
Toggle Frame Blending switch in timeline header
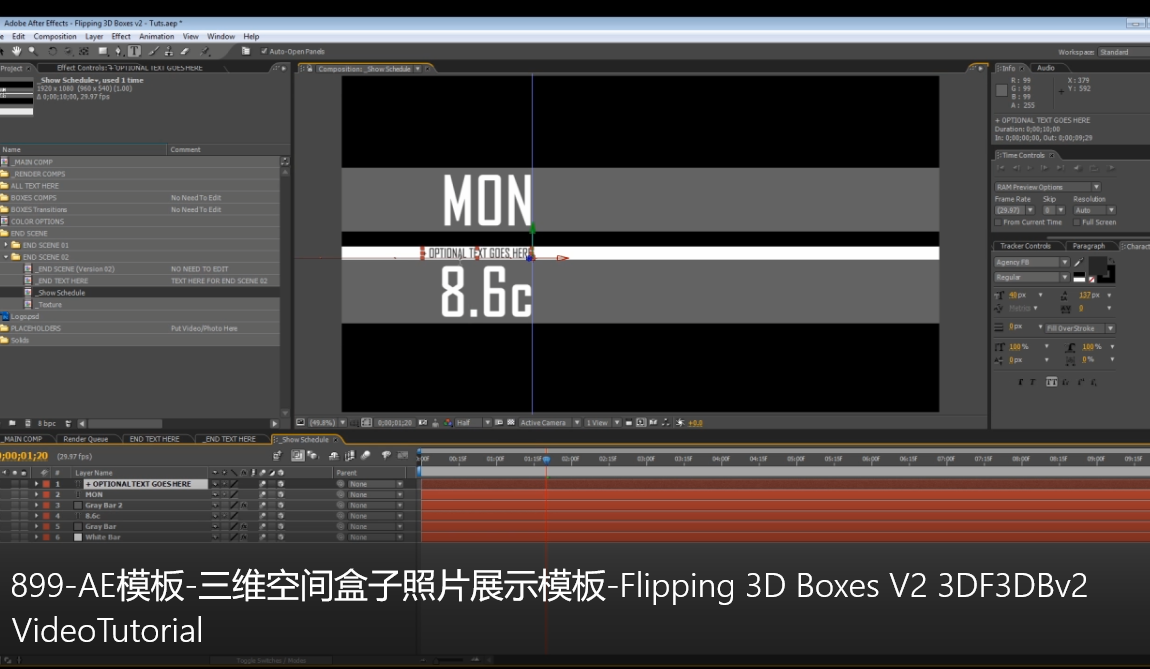point(350,456)
